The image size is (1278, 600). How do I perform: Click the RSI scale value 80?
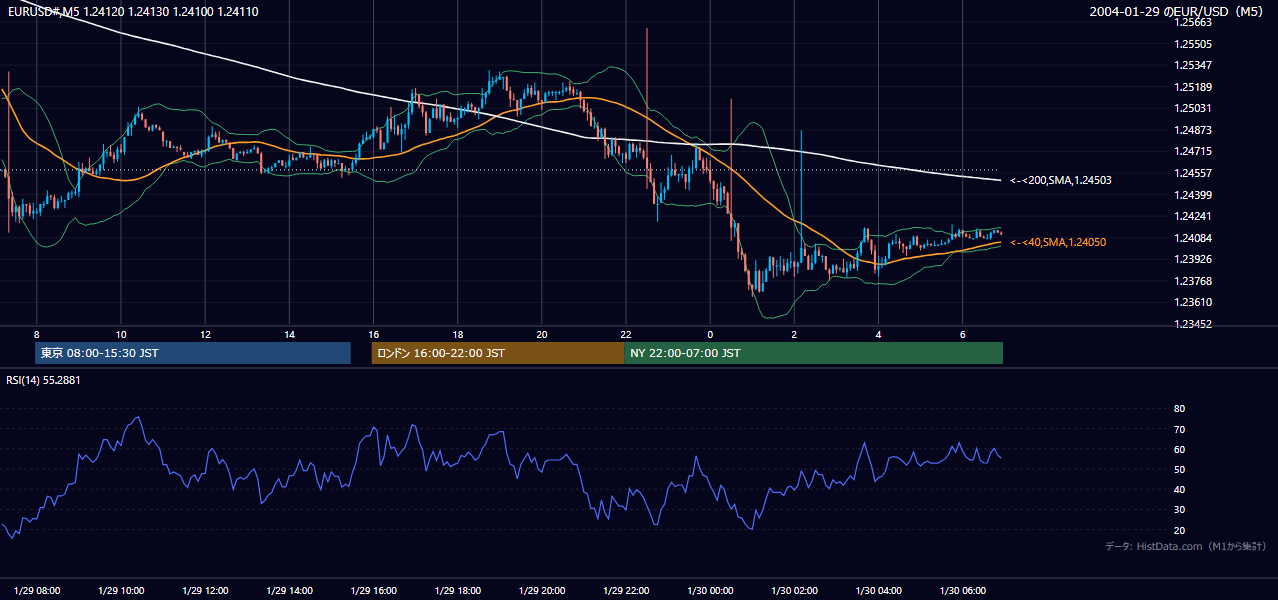pyautogui.click(x=1179, y=409)
